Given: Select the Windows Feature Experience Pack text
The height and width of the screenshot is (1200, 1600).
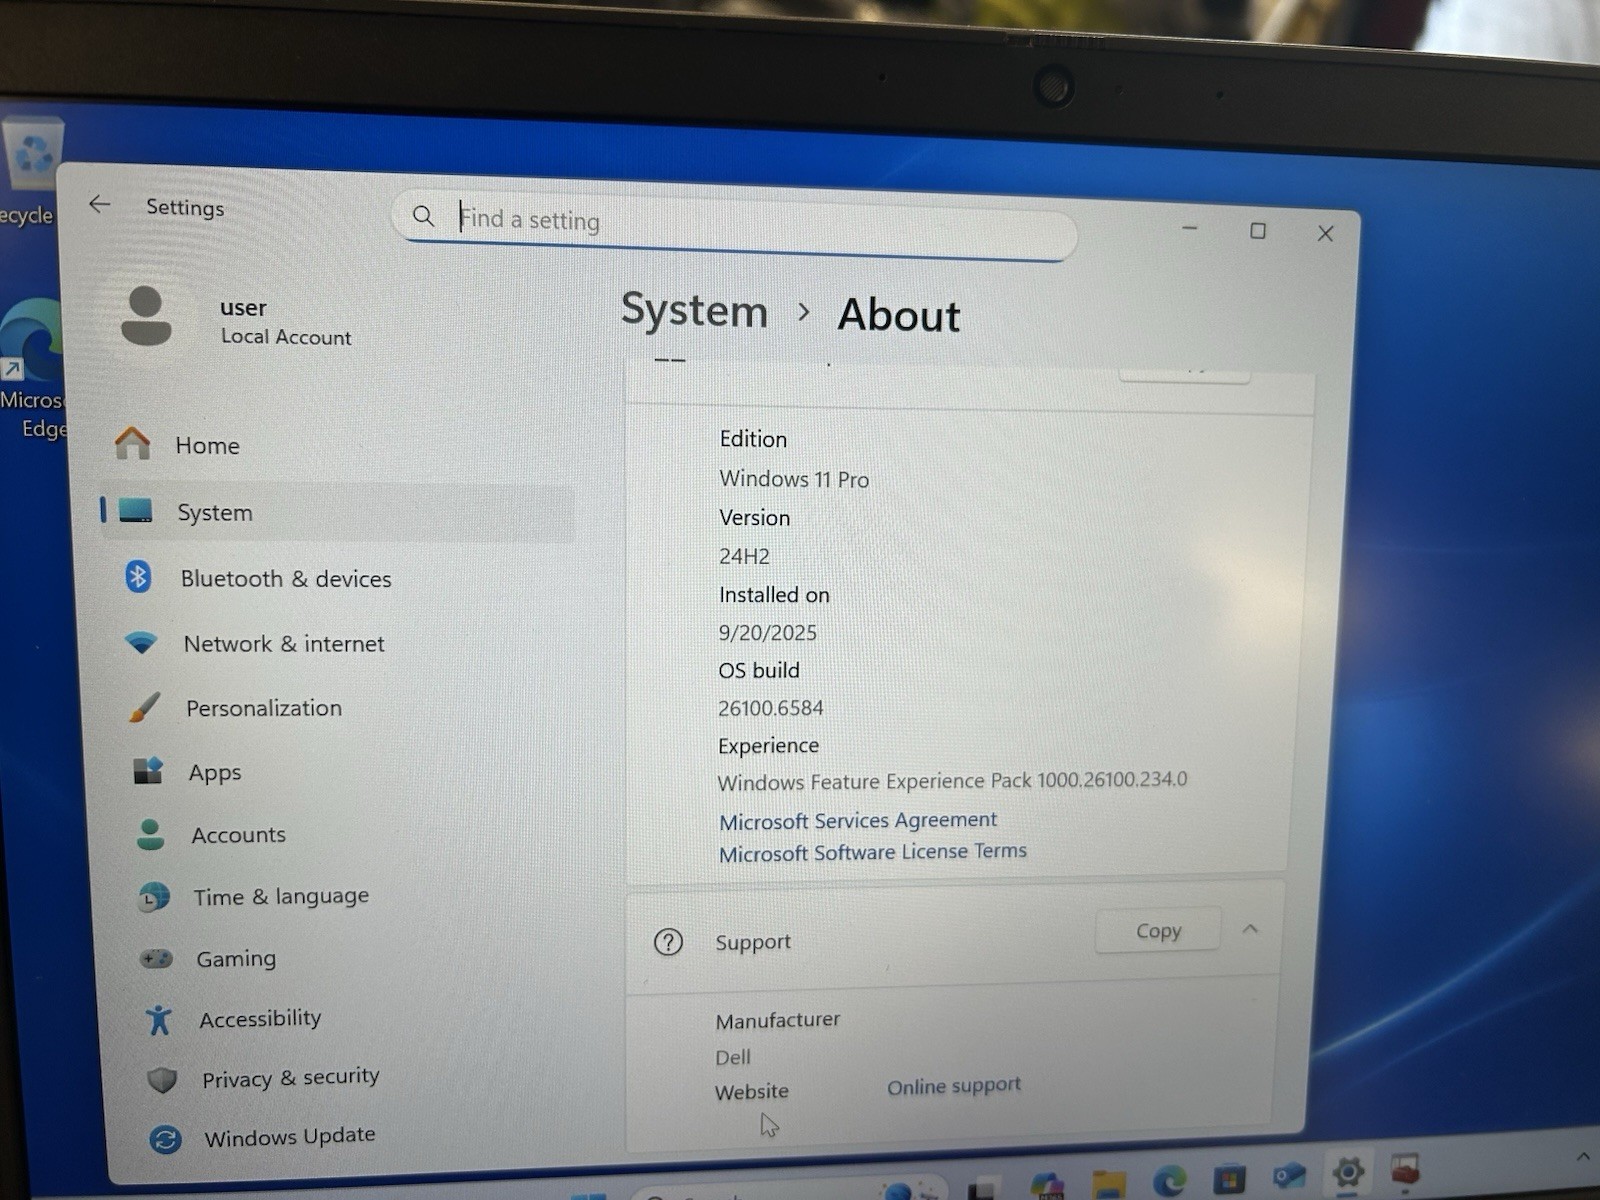Looking at the screenshot, I should point(952,781).
